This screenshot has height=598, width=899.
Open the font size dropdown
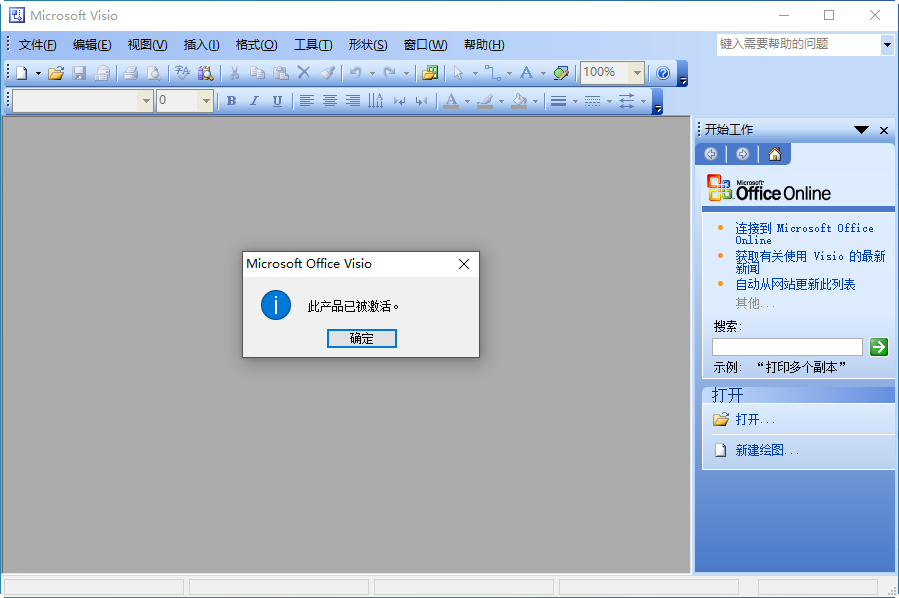[x=206, y=99]
